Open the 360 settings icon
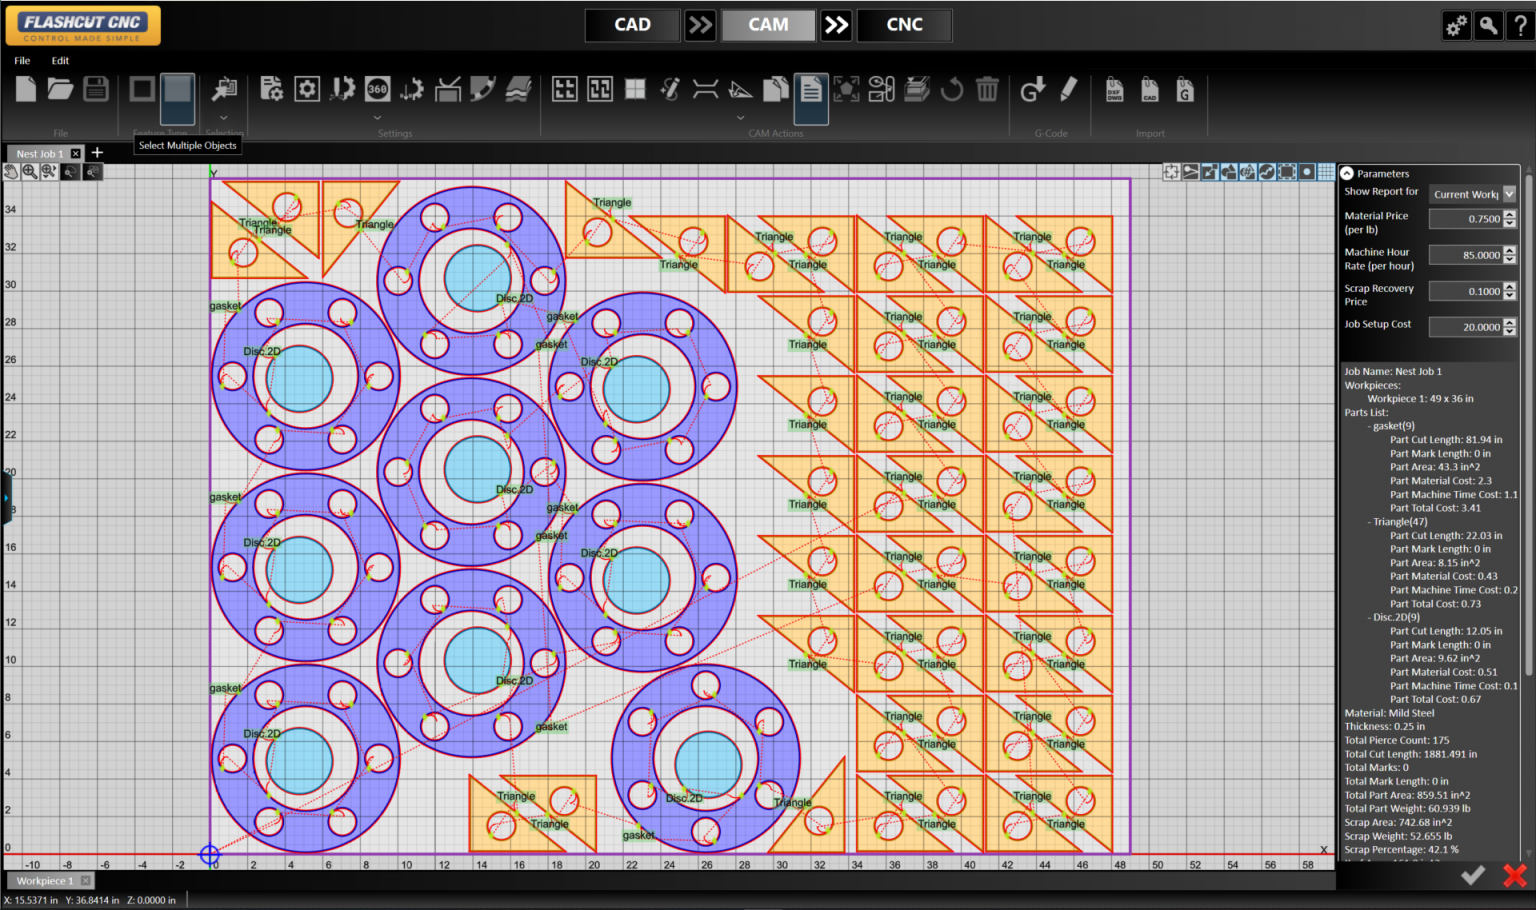1536x910 pixels. click(x=377, y=88)
